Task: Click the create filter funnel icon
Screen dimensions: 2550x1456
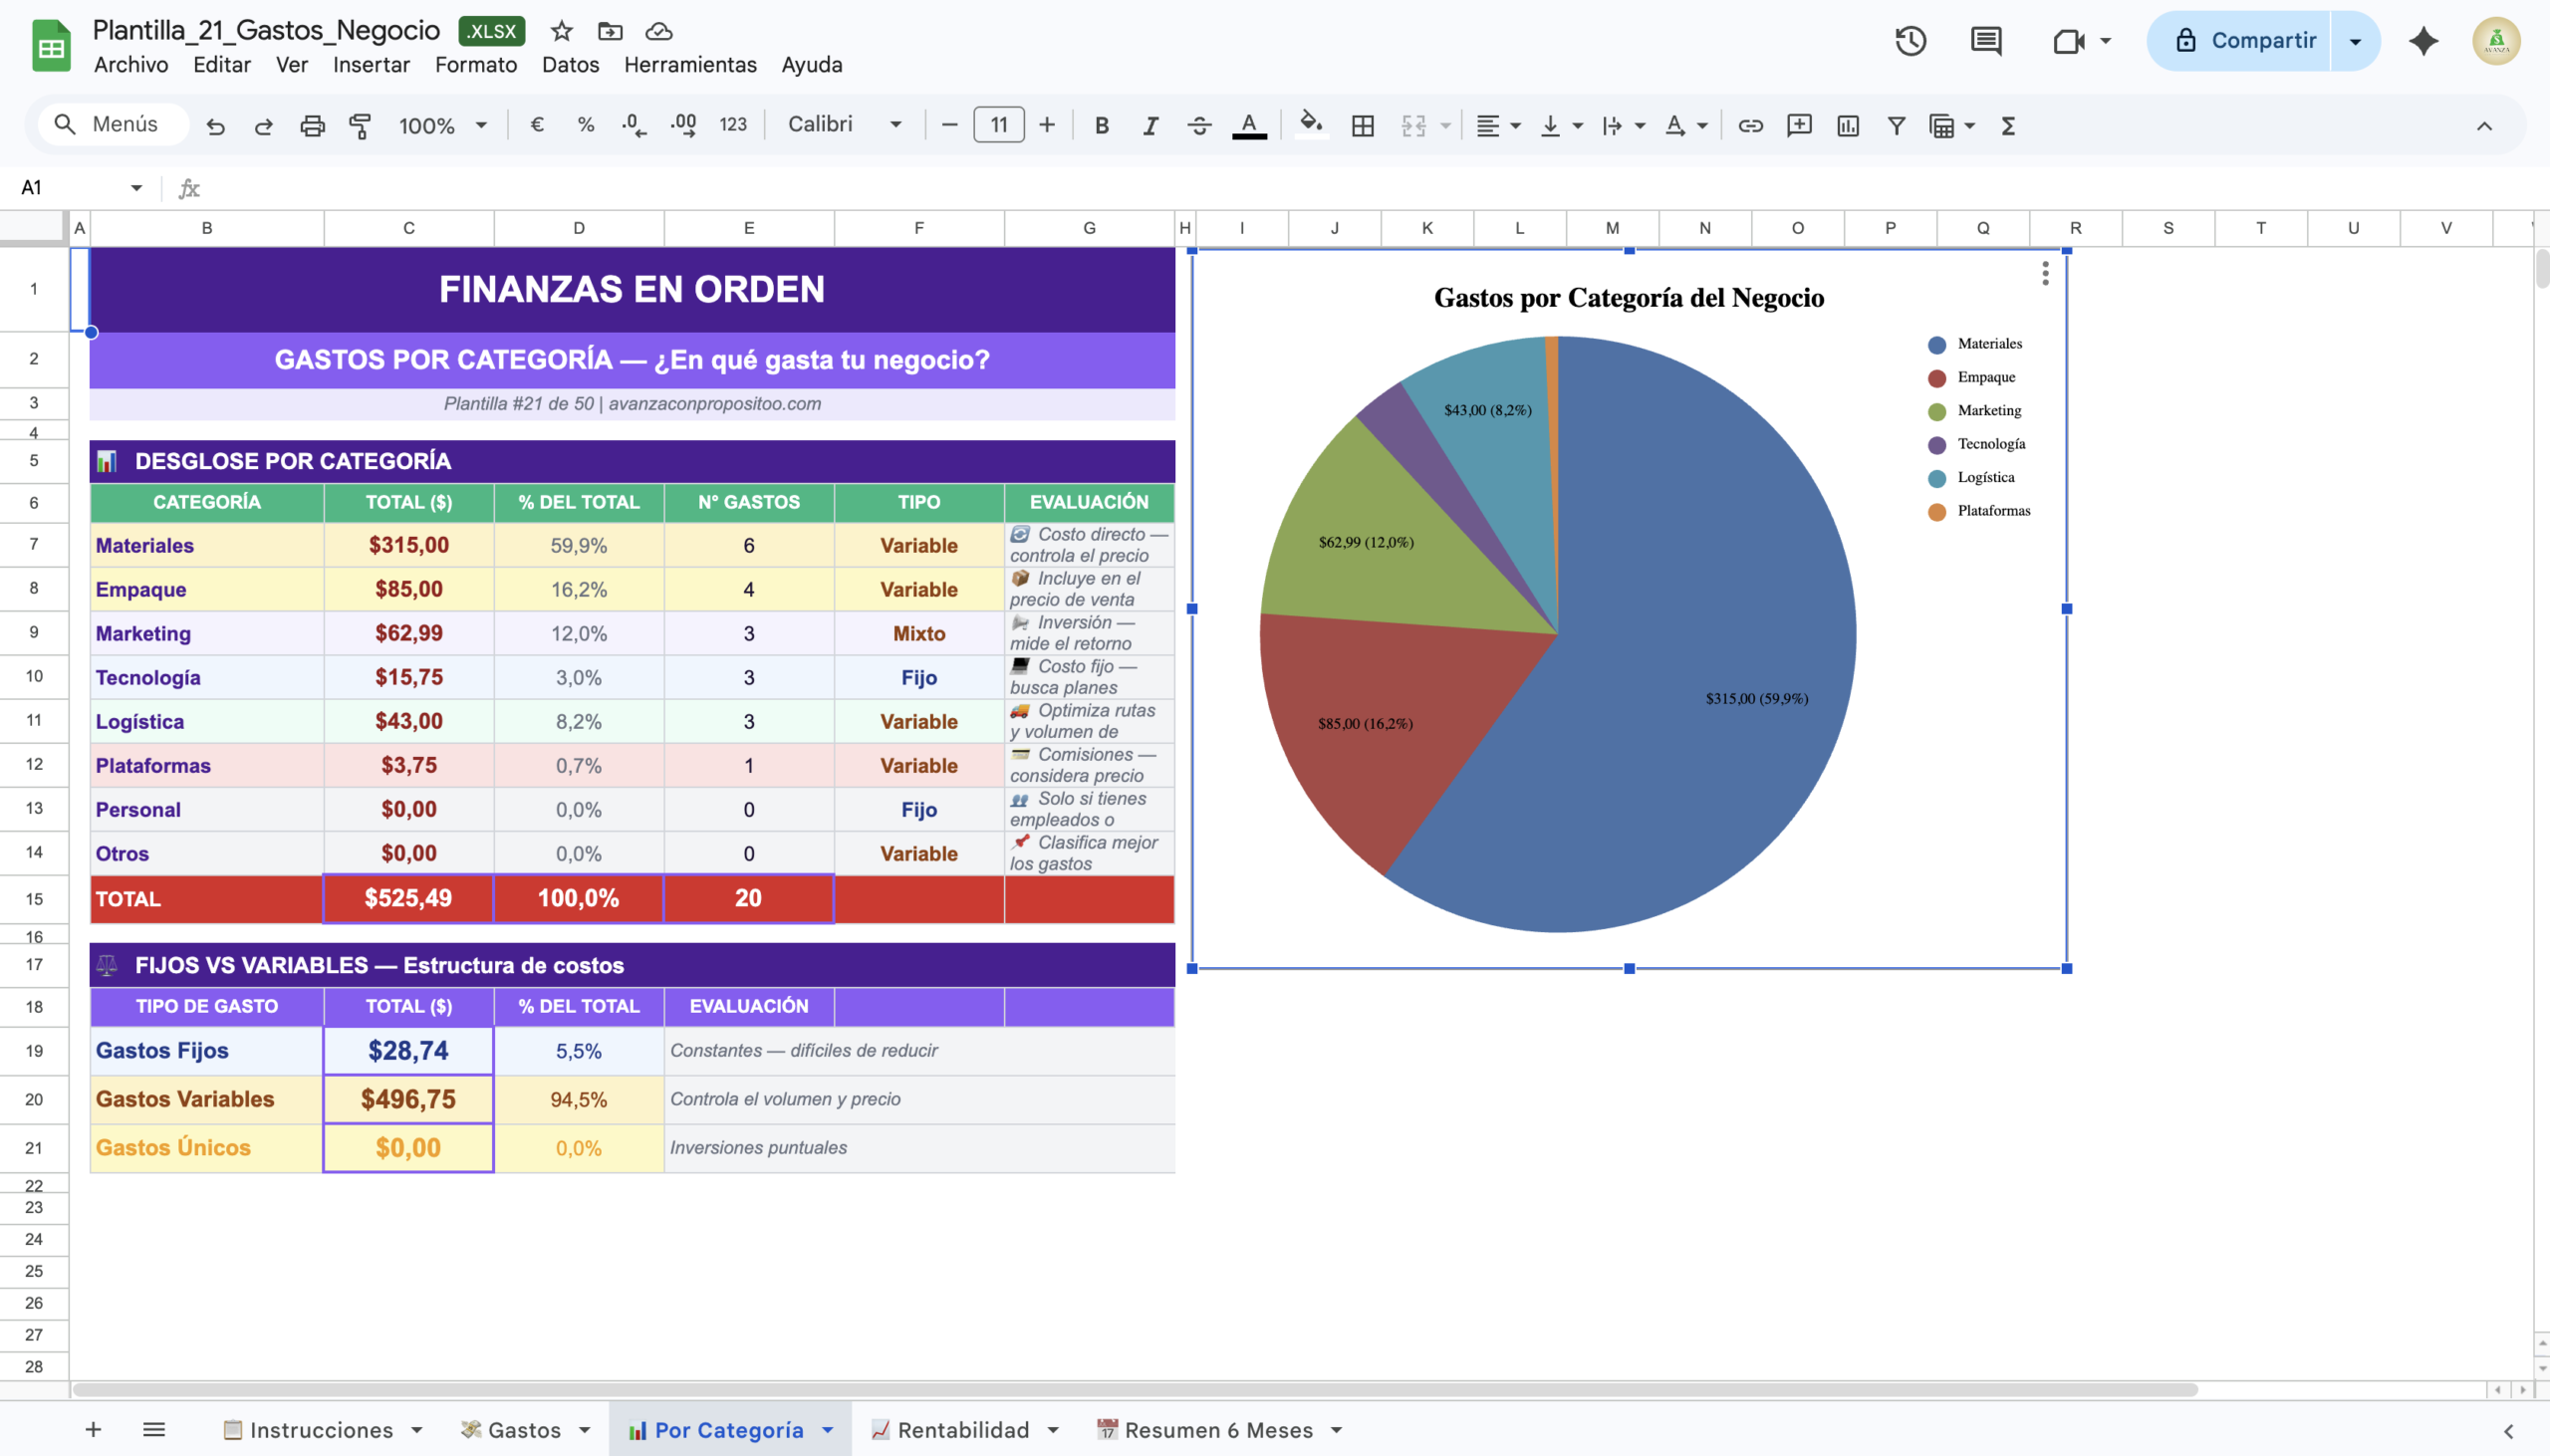Action: 1895,125
